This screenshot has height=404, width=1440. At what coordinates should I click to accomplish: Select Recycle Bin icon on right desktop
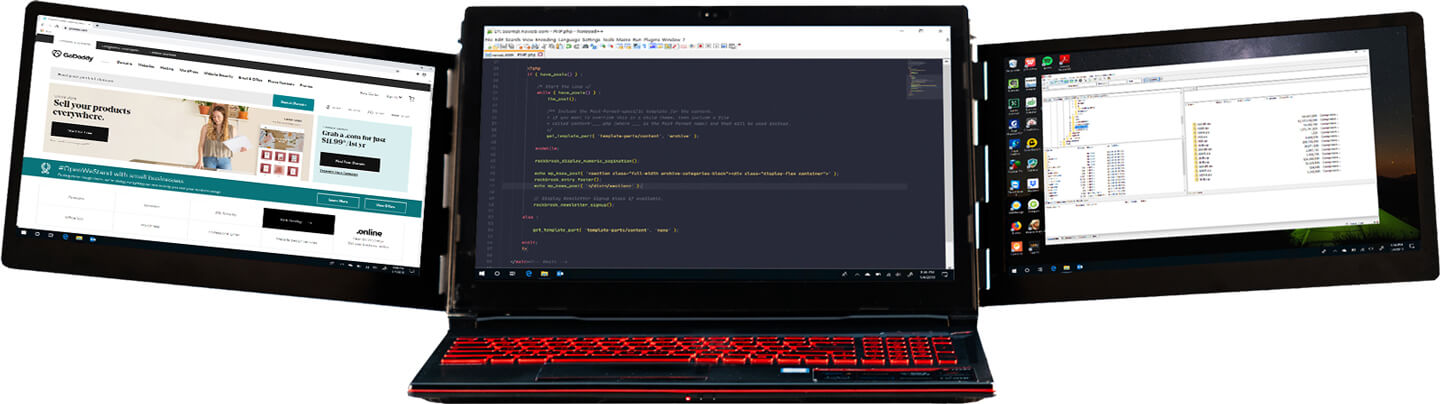tap(1013, 65)
